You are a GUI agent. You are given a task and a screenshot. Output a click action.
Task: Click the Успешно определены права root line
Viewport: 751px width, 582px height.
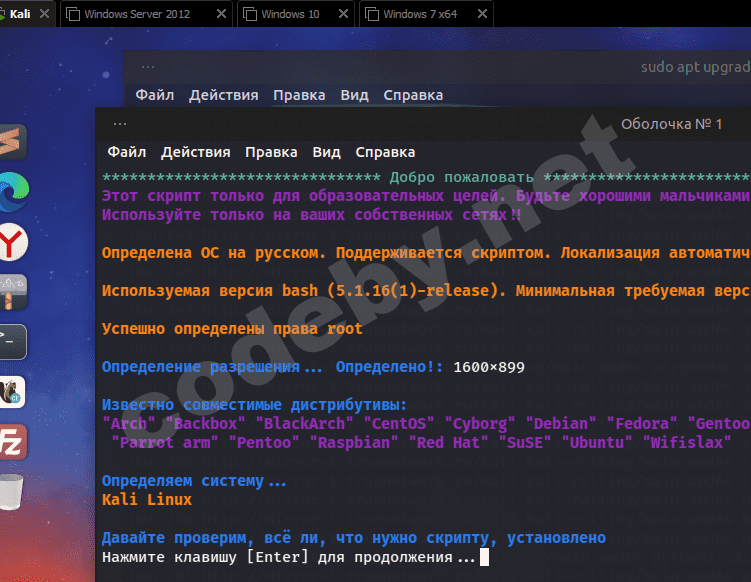coord(232,330)
